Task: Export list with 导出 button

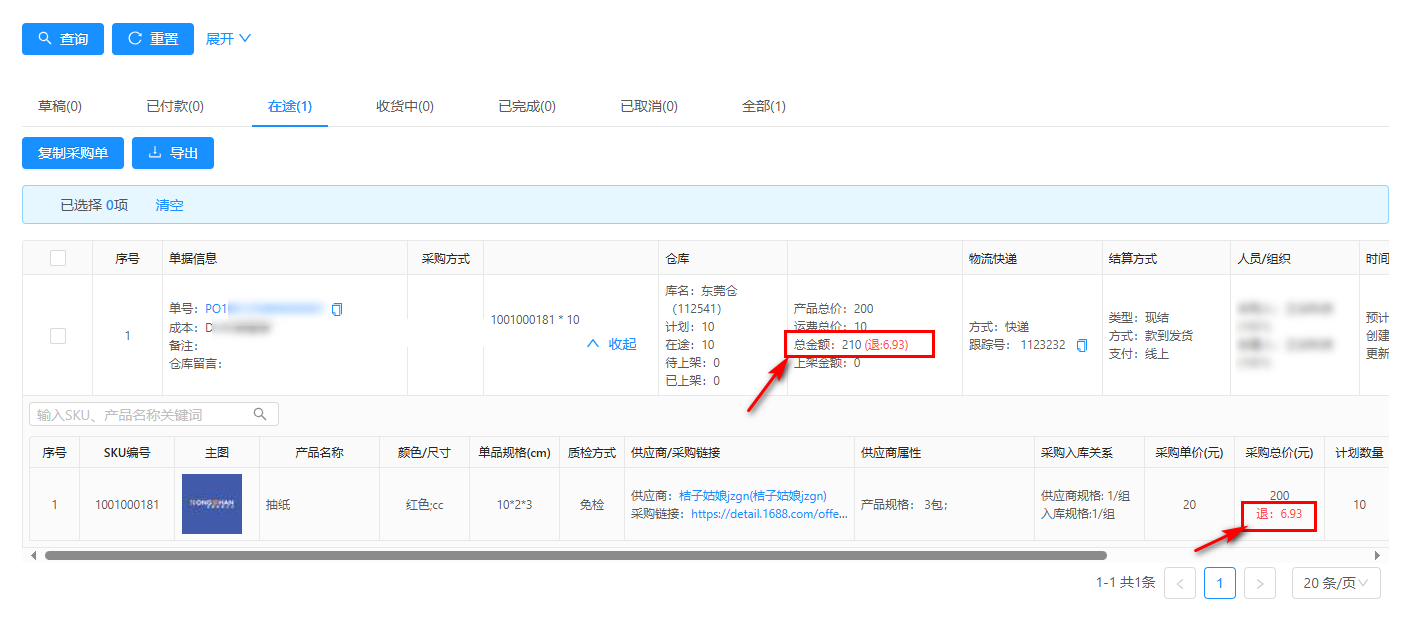Action: (x=173, y=153)
